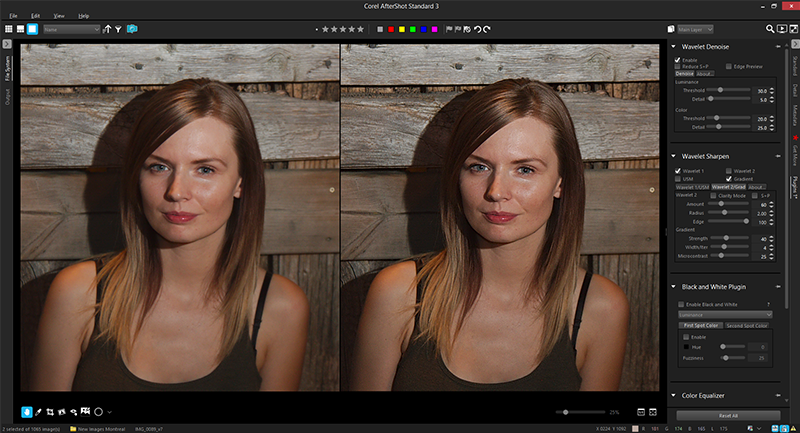Open the filter funnel tool
800x433 pixels.
(118, 29)
